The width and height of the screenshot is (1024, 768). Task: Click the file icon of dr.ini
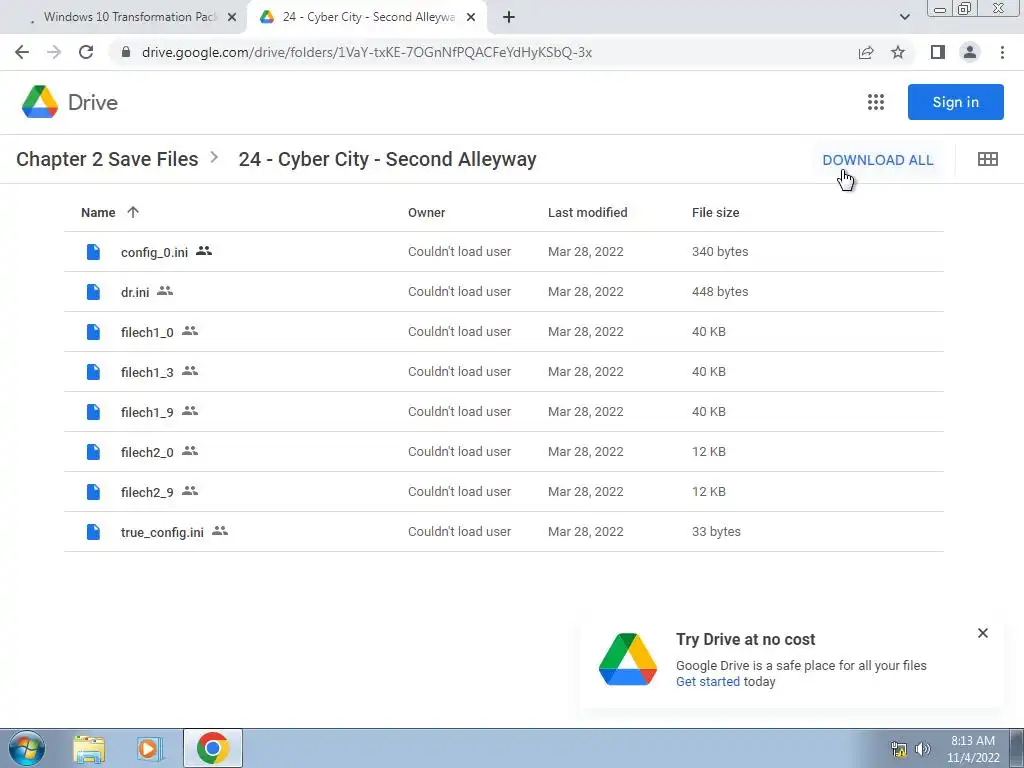click(x=93, y=292)
